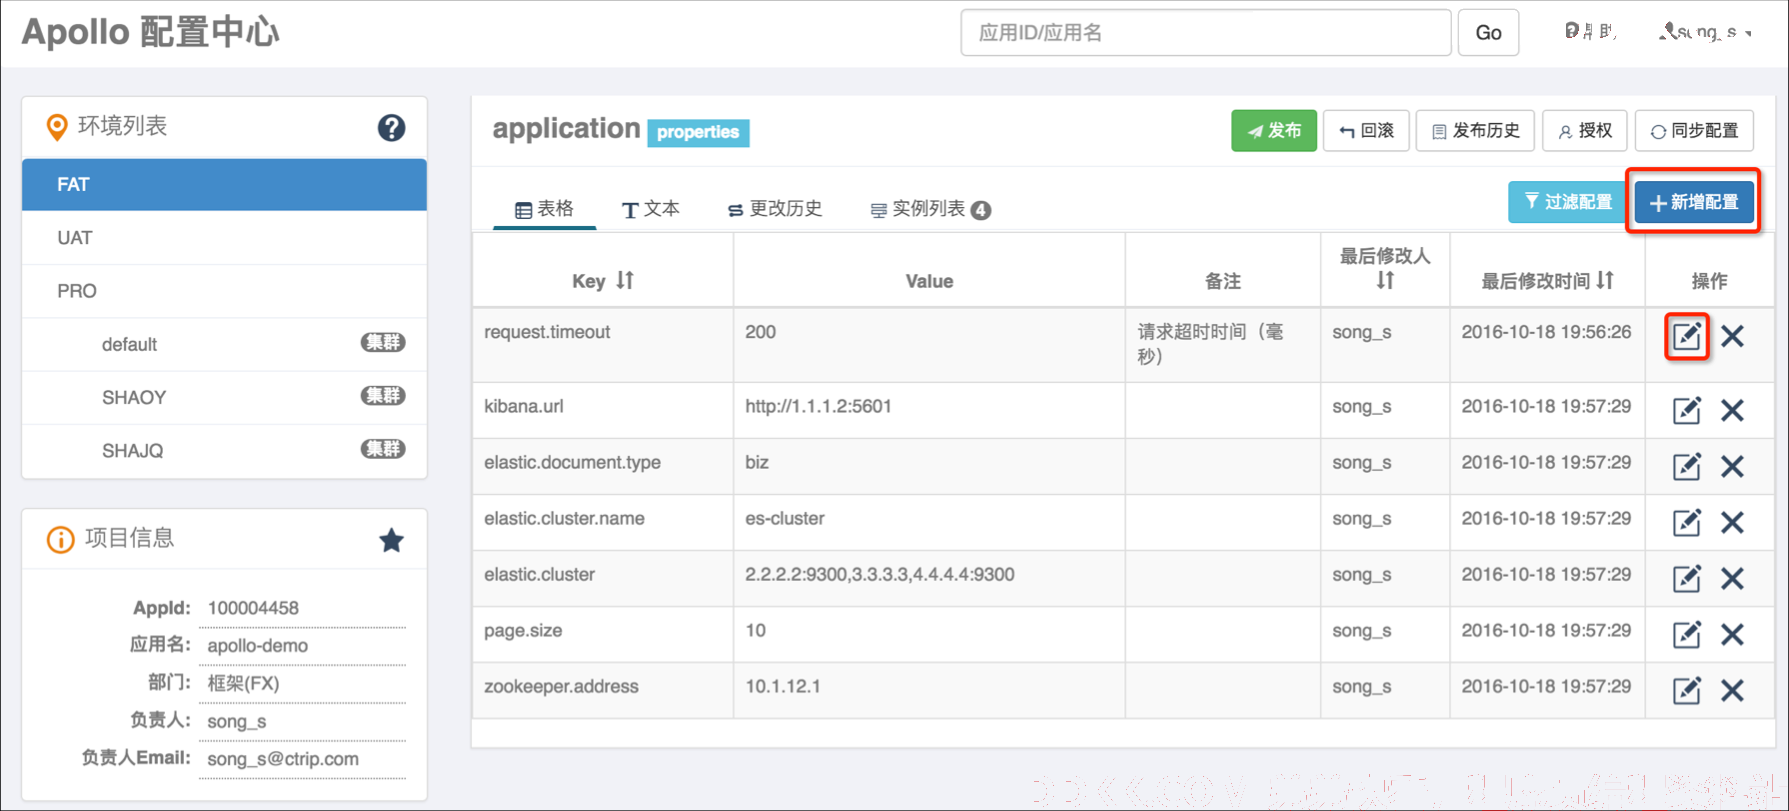Delete the elastic.cluster.name row
The width and height of the screenshot is (1789, 811).
click(1732, 522)
